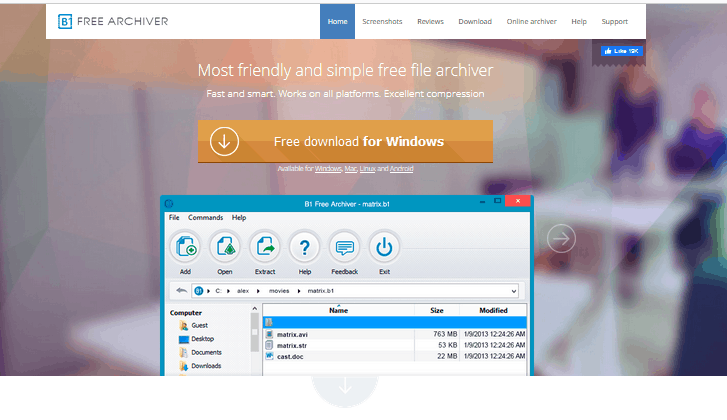Screen dimensions: 727x420
Task: Click the Open archive toolbar icon
Action: [225, 246]
